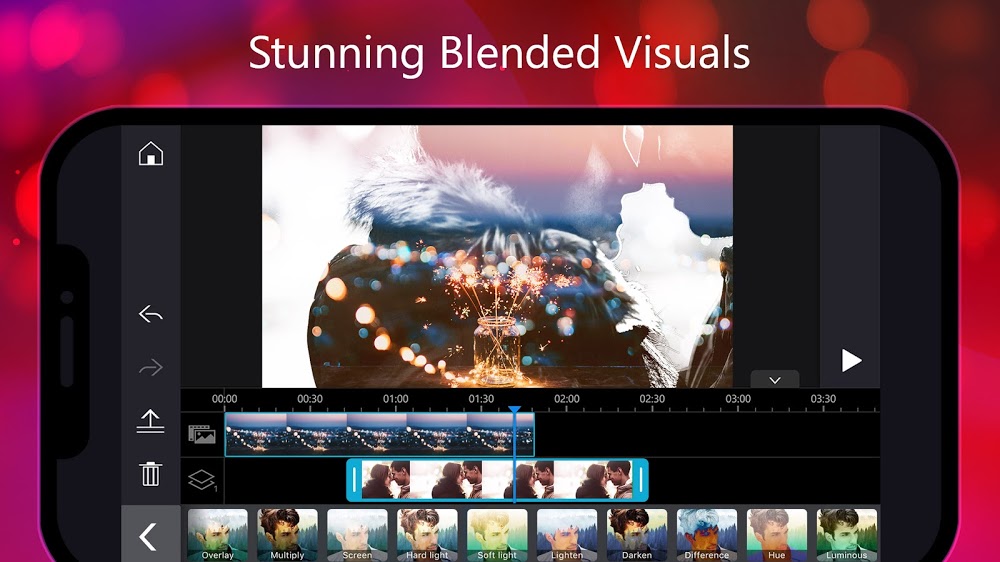Select the Screen blend mode
Image resolution: width=1000 pixels, height=562 pixels.
coord(357,535)
